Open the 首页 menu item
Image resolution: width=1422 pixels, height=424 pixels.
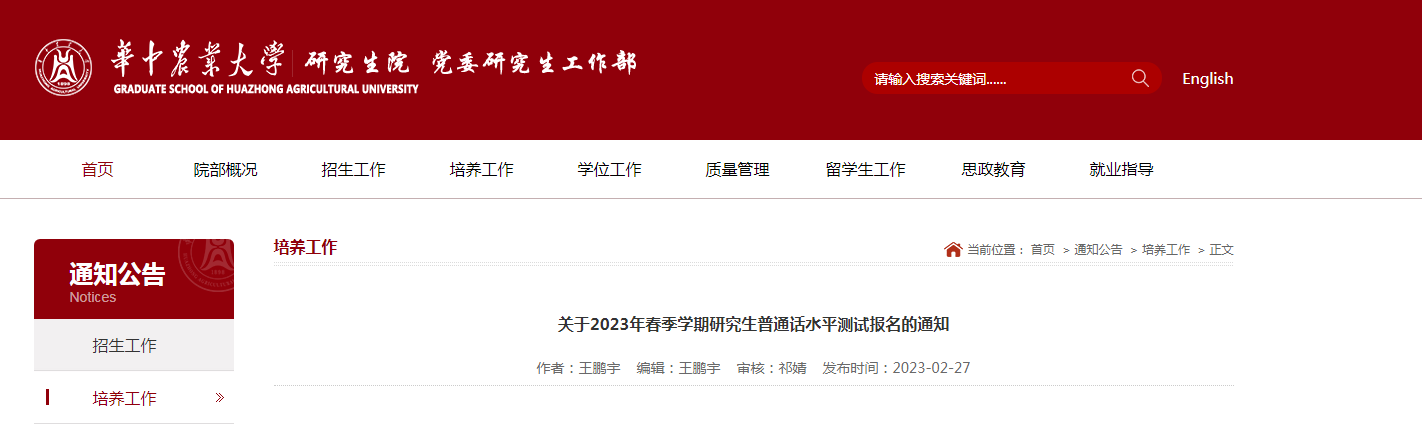pyautogui.click(x=98, y=170)
